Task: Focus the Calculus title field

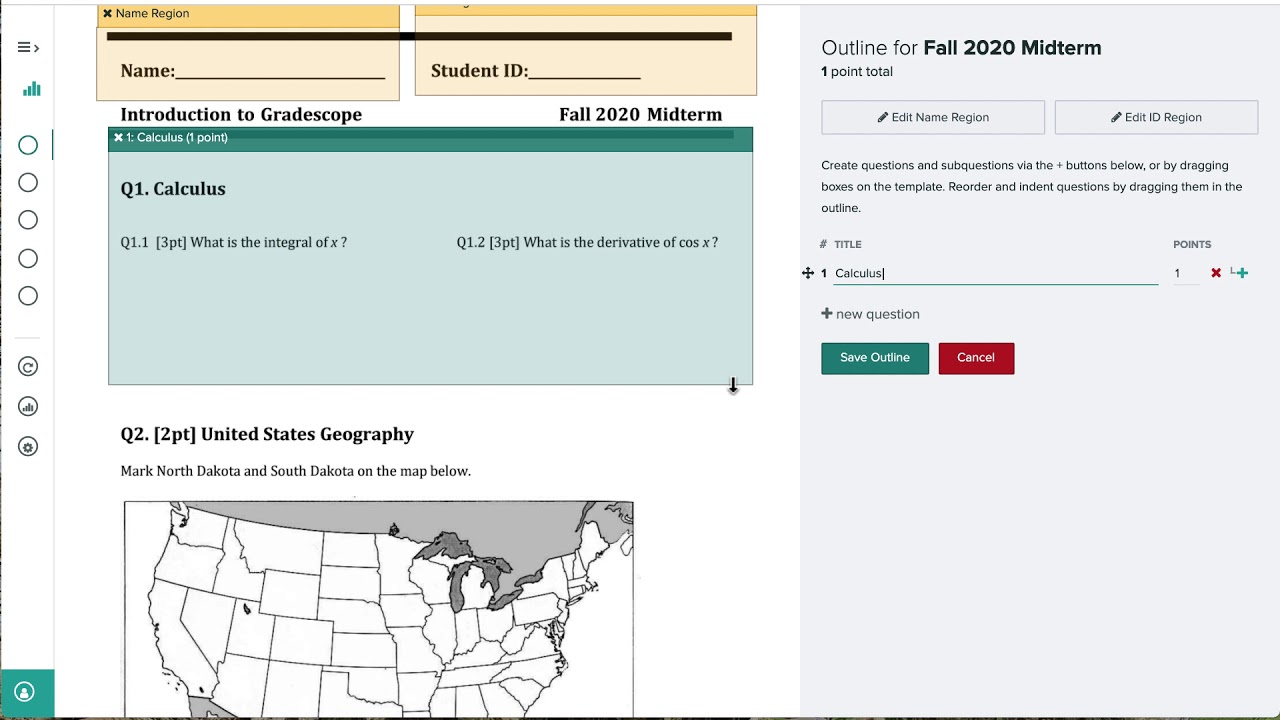Action: coord(995,273)
